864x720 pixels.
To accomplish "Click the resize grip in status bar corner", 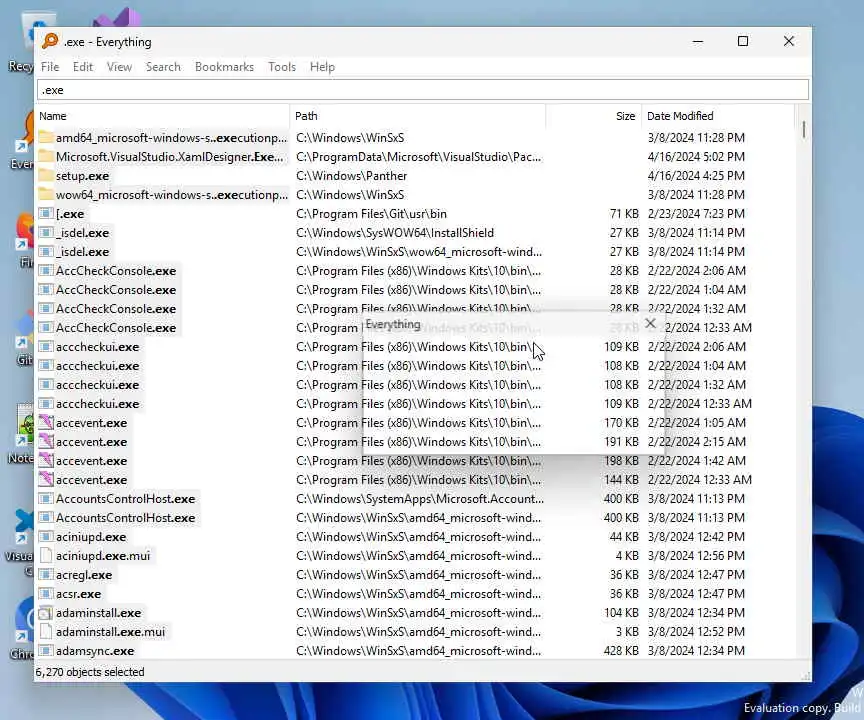I will [805, 675].
